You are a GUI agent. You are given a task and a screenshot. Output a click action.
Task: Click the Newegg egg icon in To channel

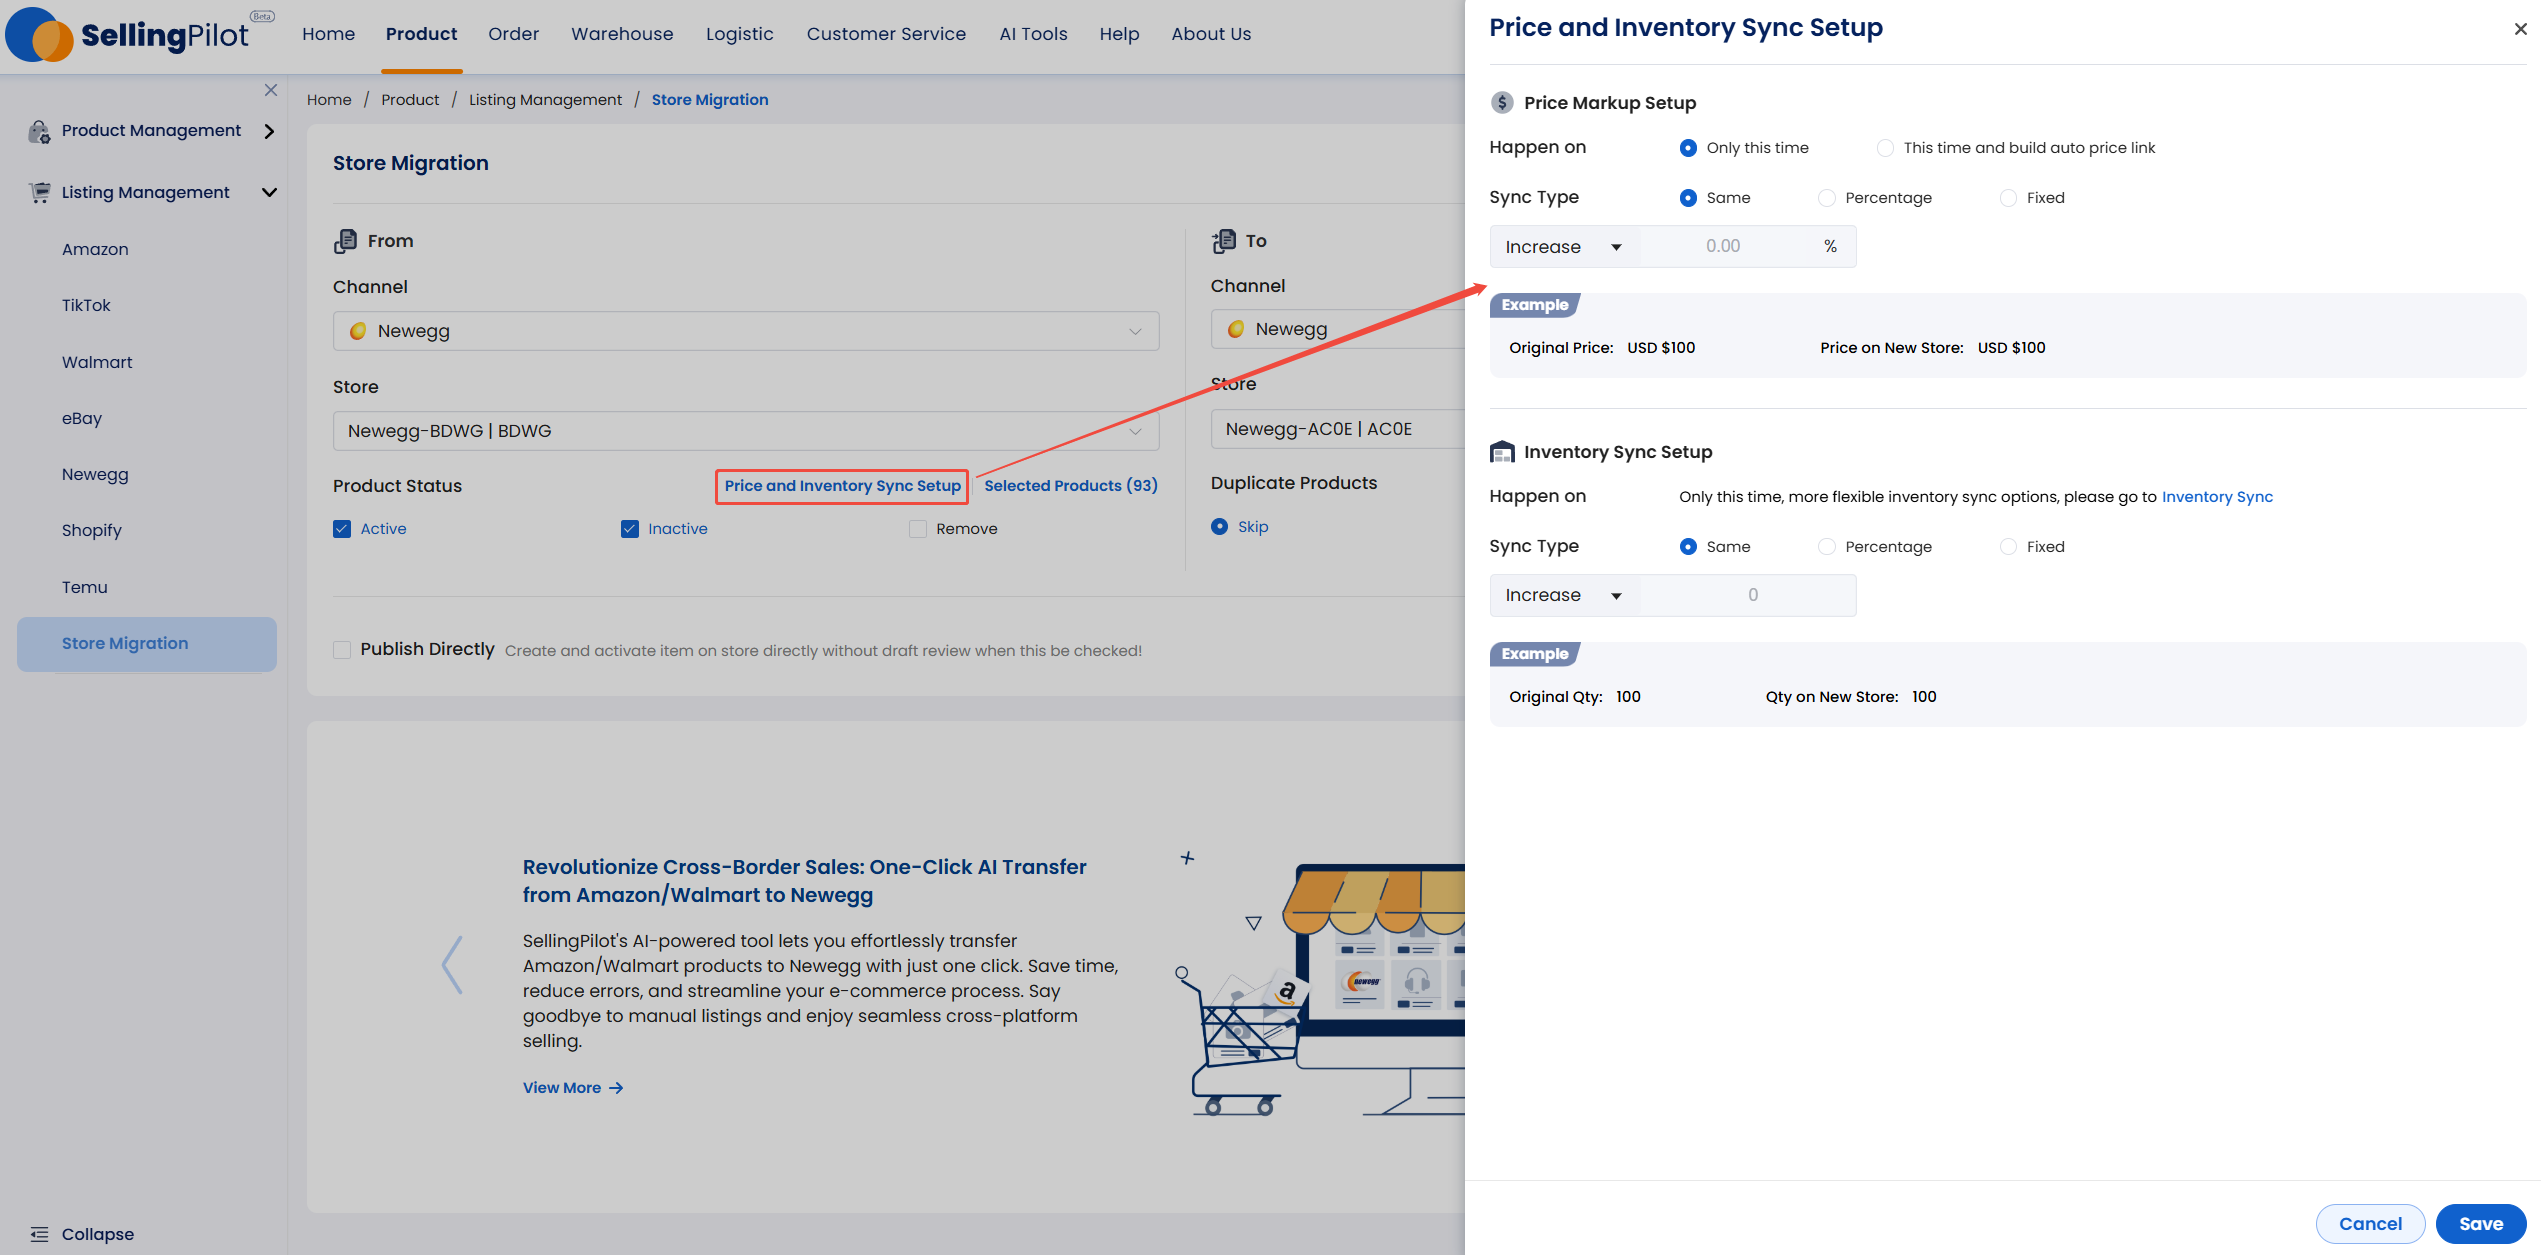point(1235,329)
